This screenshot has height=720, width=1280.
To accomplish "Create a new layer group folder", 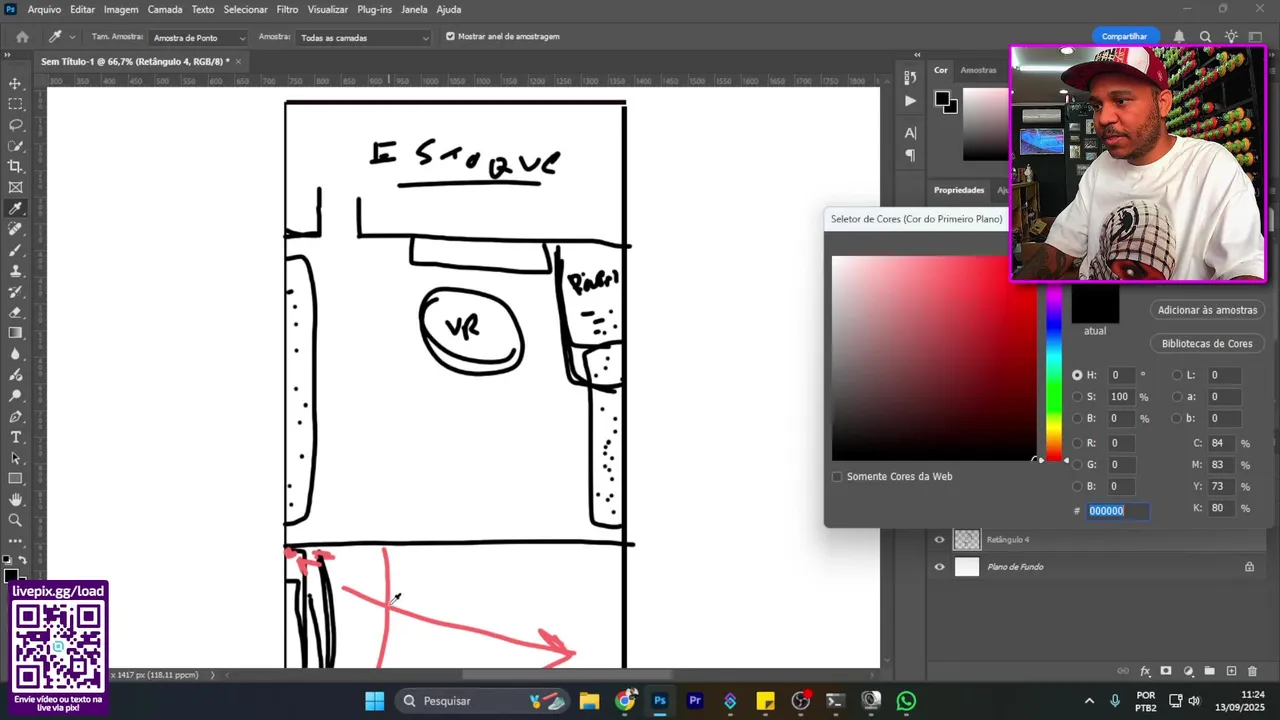I will 1209,671.
